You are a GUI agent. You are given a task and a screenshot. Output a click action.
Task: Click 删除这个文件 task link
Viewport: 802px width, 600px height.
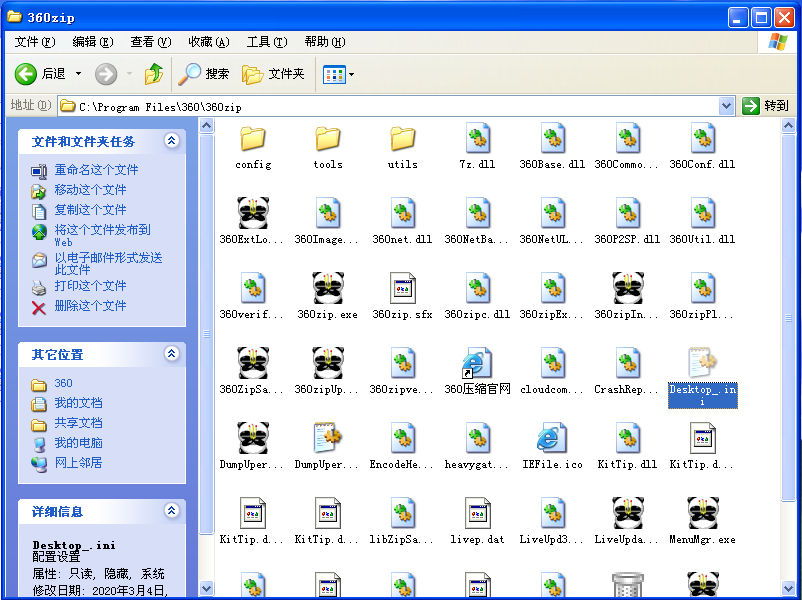click(x=90, y=306)
